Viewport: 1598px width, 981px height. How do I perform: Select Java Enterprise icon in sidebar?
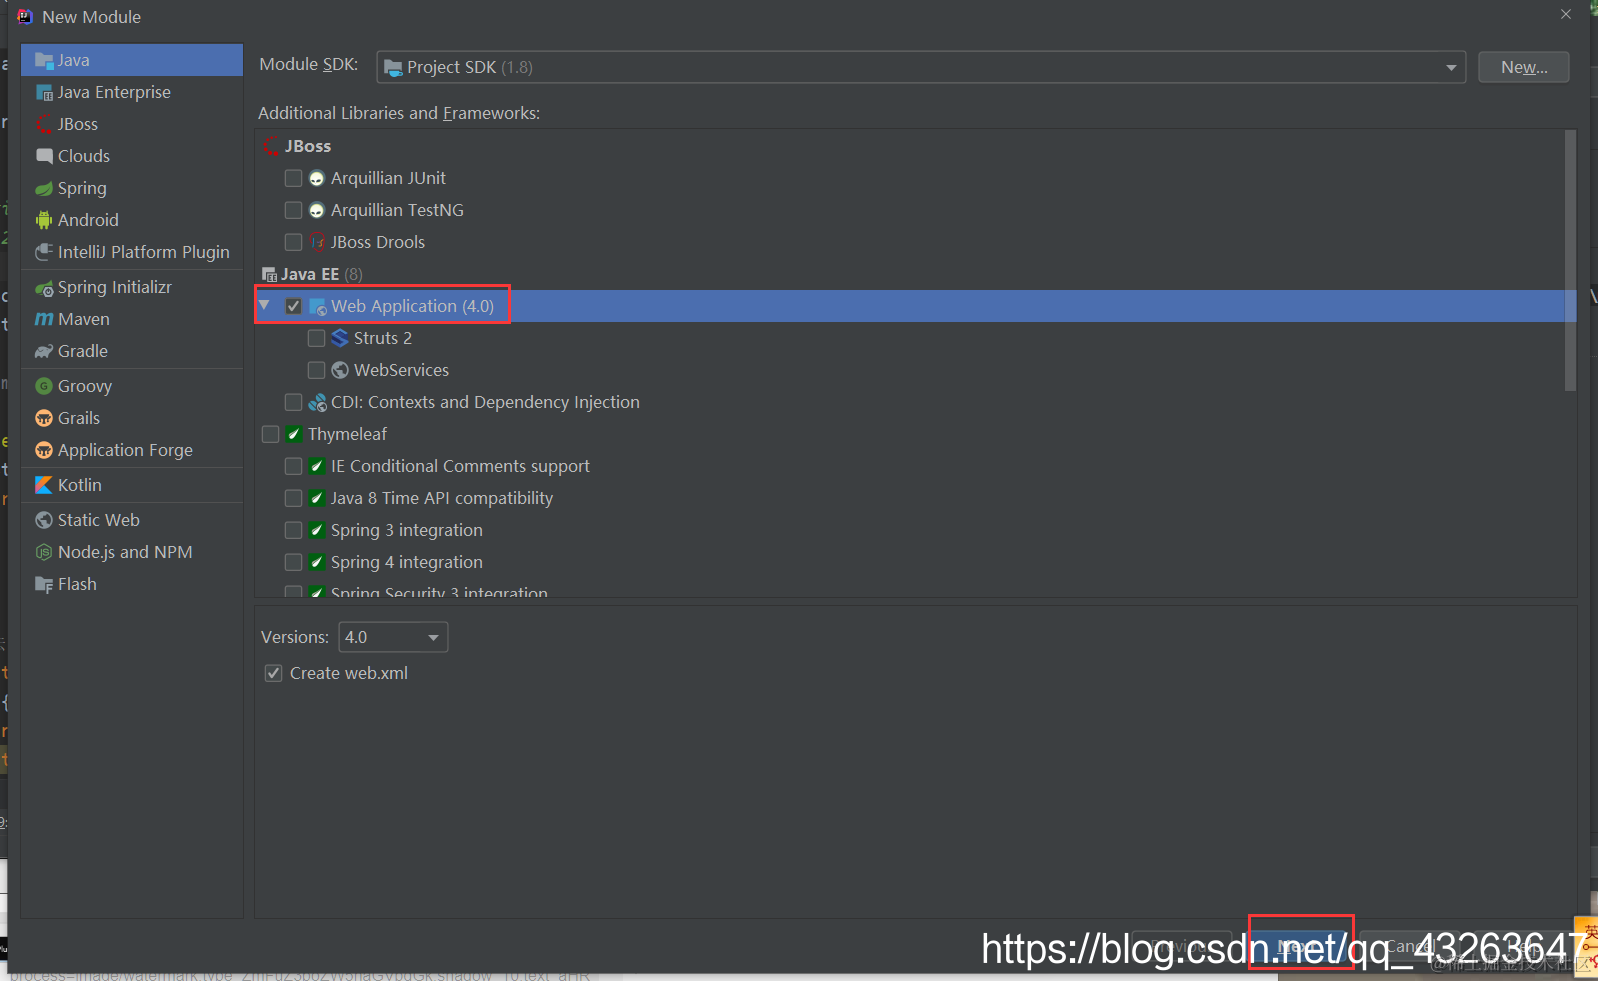(x=44, y=92)
